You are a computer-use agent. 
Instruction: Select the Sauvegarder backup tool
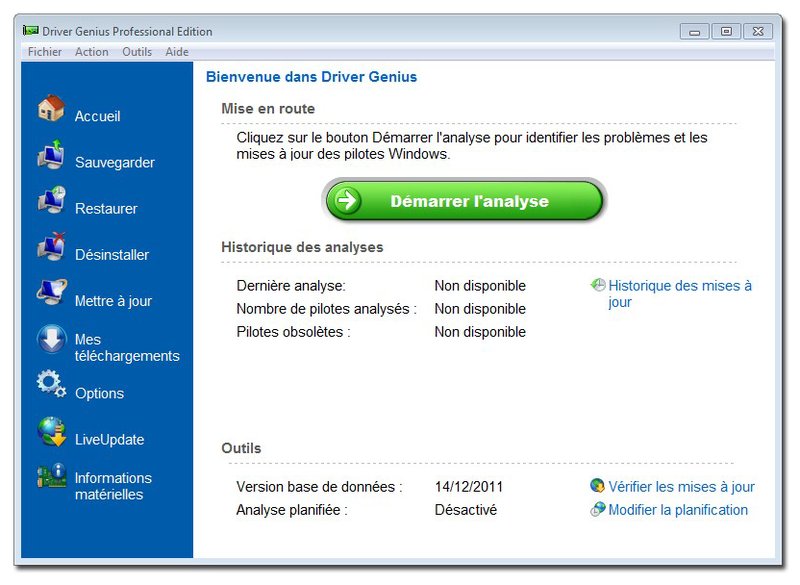114,162
